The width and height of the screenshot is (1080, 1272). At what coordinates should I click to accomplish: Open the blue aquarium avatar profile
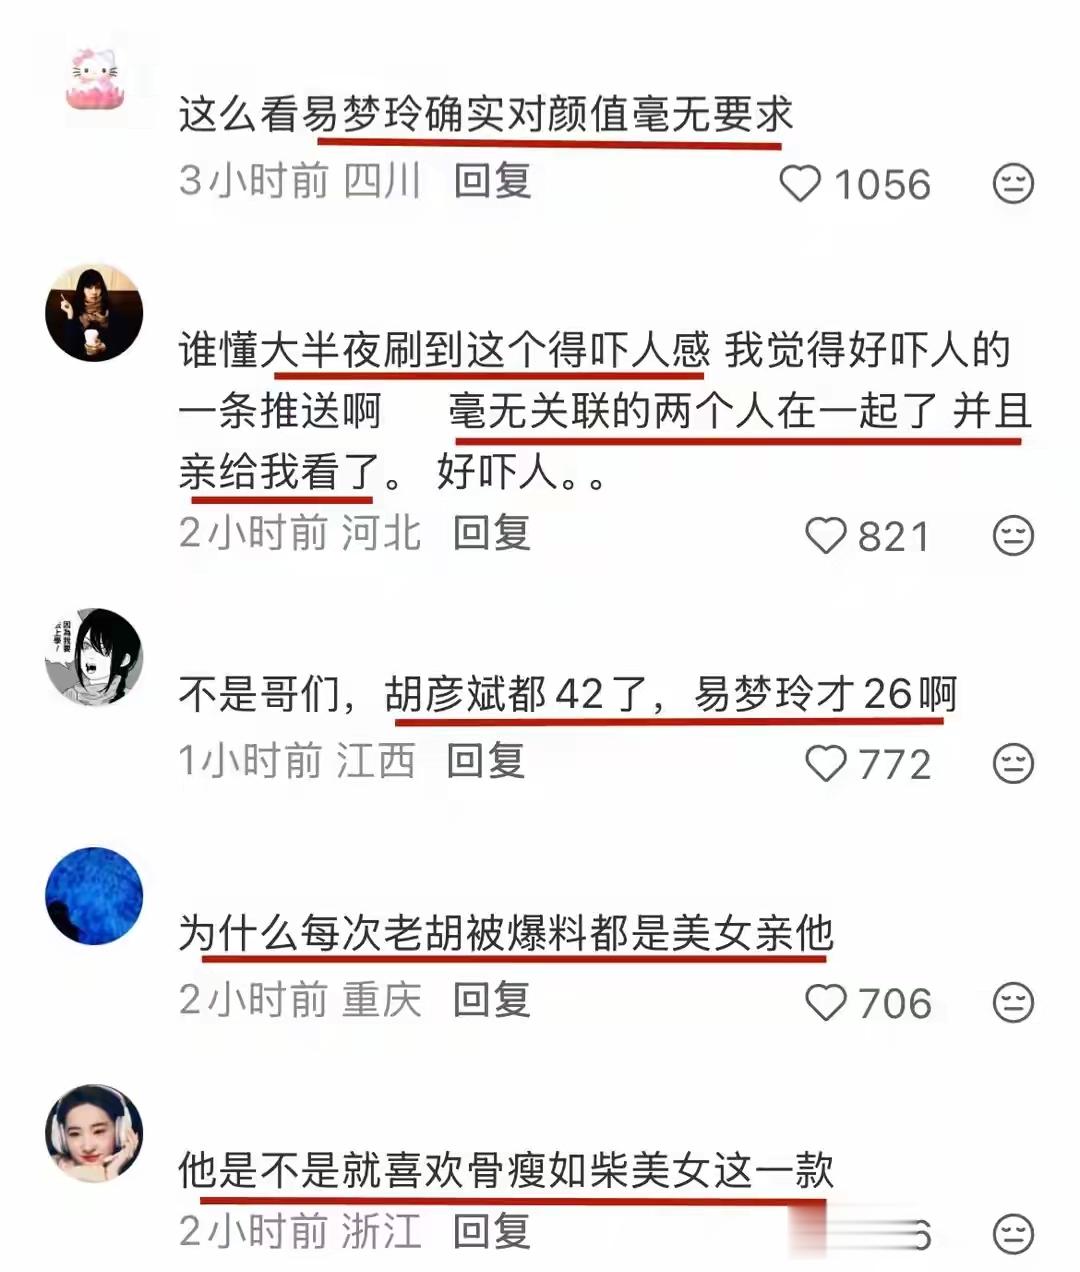(x=94, y=896)
